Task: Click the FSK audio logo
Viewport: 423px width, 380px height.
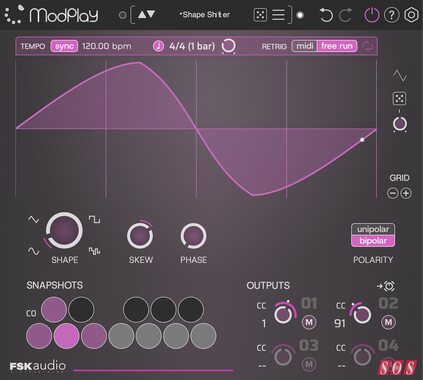Action: [38, 366]
